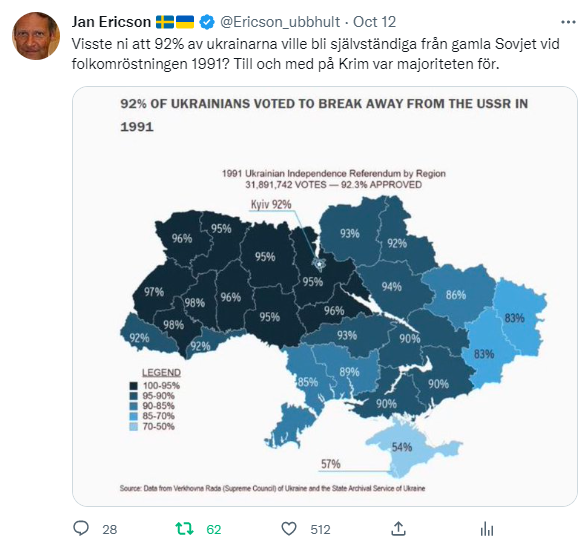Click the Oct 12 timestamp
583x544 pixels.
[374, 22]
